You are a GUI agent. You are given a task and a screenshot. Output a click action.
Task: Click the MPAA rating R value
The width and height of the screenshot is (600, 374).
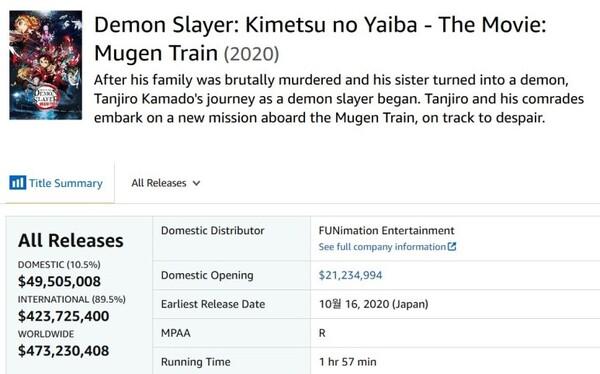pyautogui.click(x=322, y=333)
